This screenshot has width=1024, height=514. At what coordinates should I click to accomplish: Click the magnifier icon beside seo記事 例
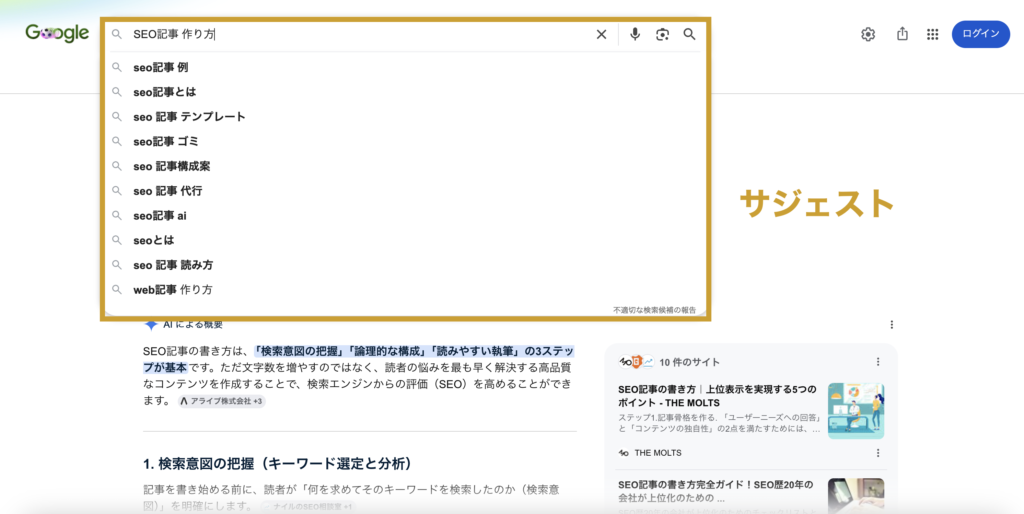click(117, 67)
